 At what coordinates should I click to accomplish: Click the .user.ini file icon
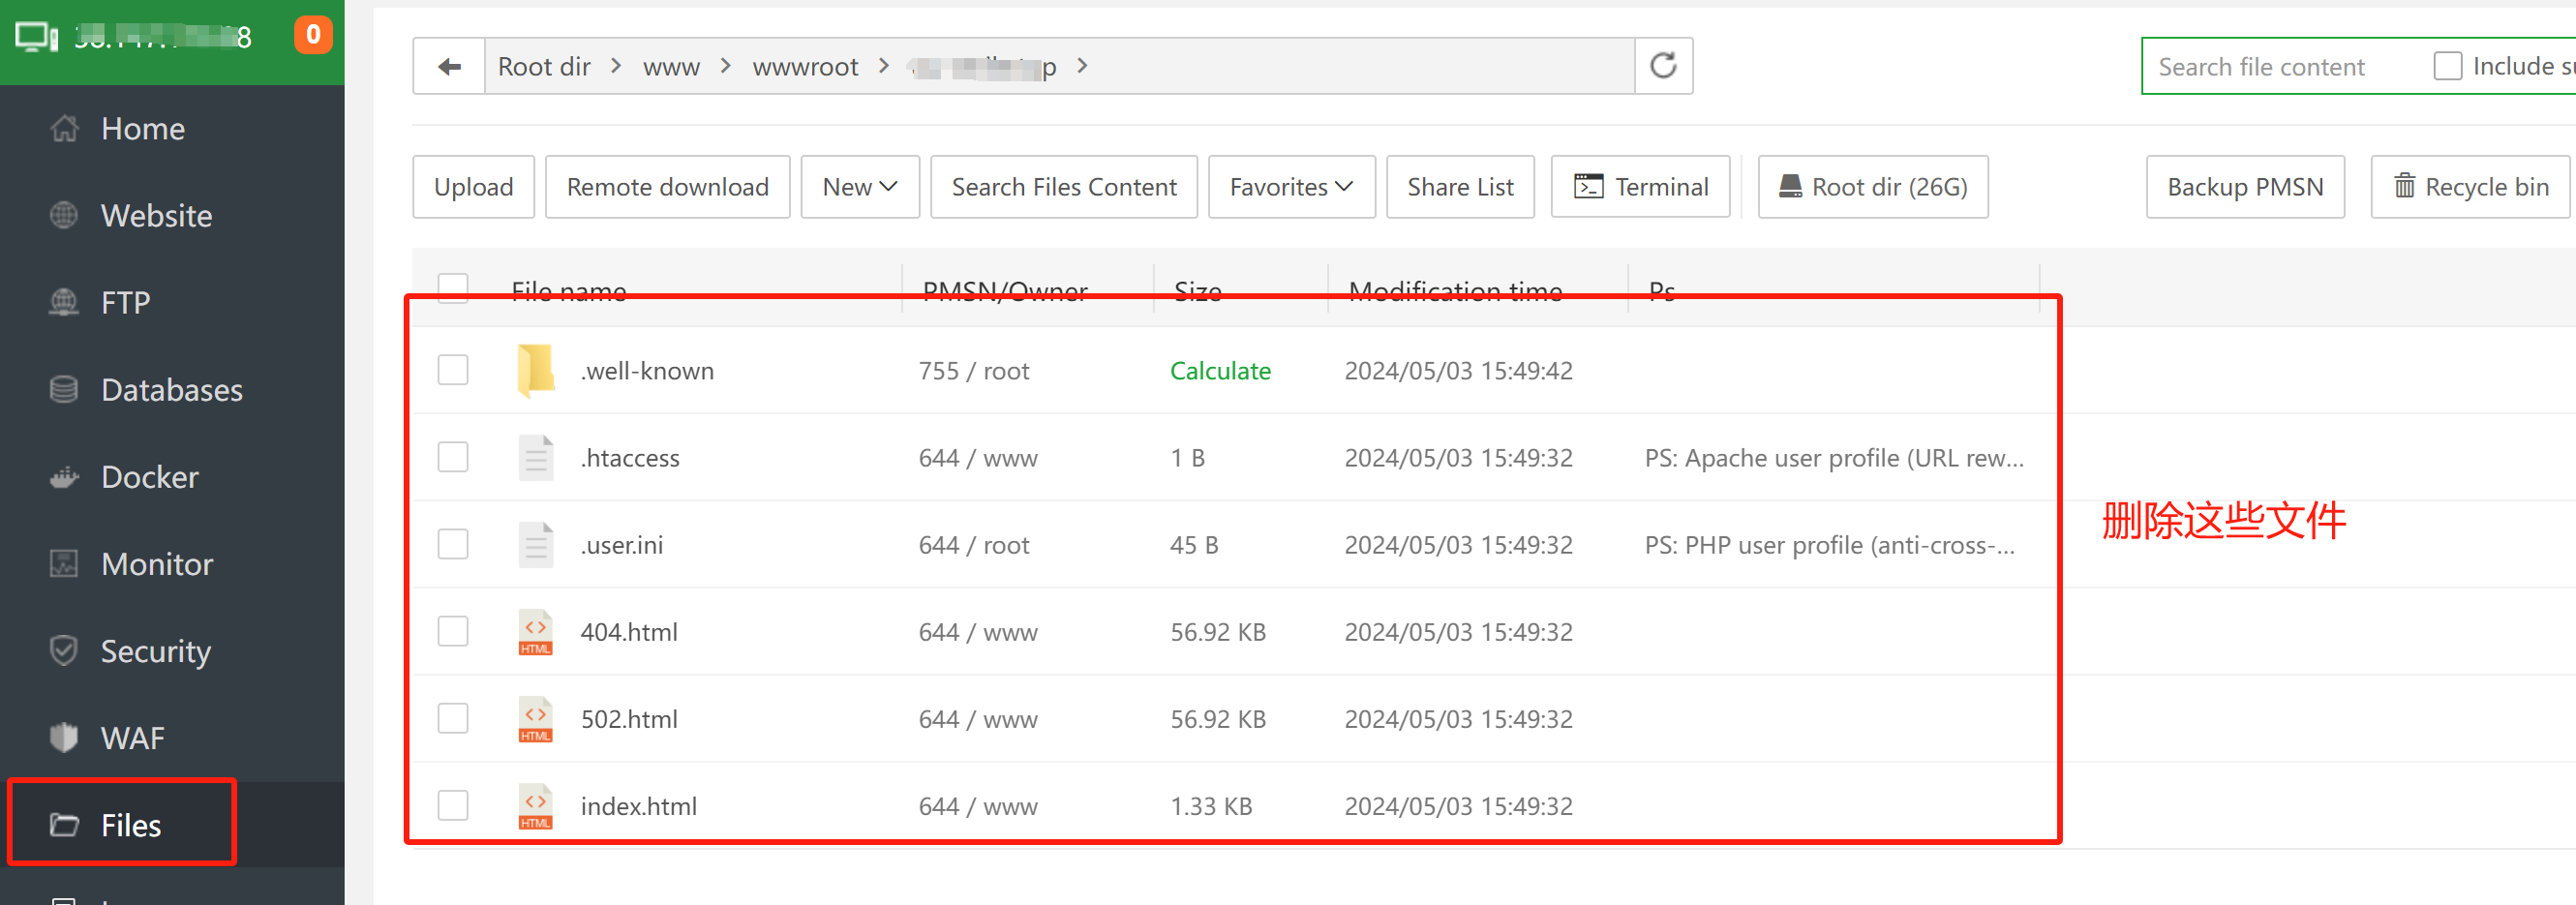click(x=536, y=545)
